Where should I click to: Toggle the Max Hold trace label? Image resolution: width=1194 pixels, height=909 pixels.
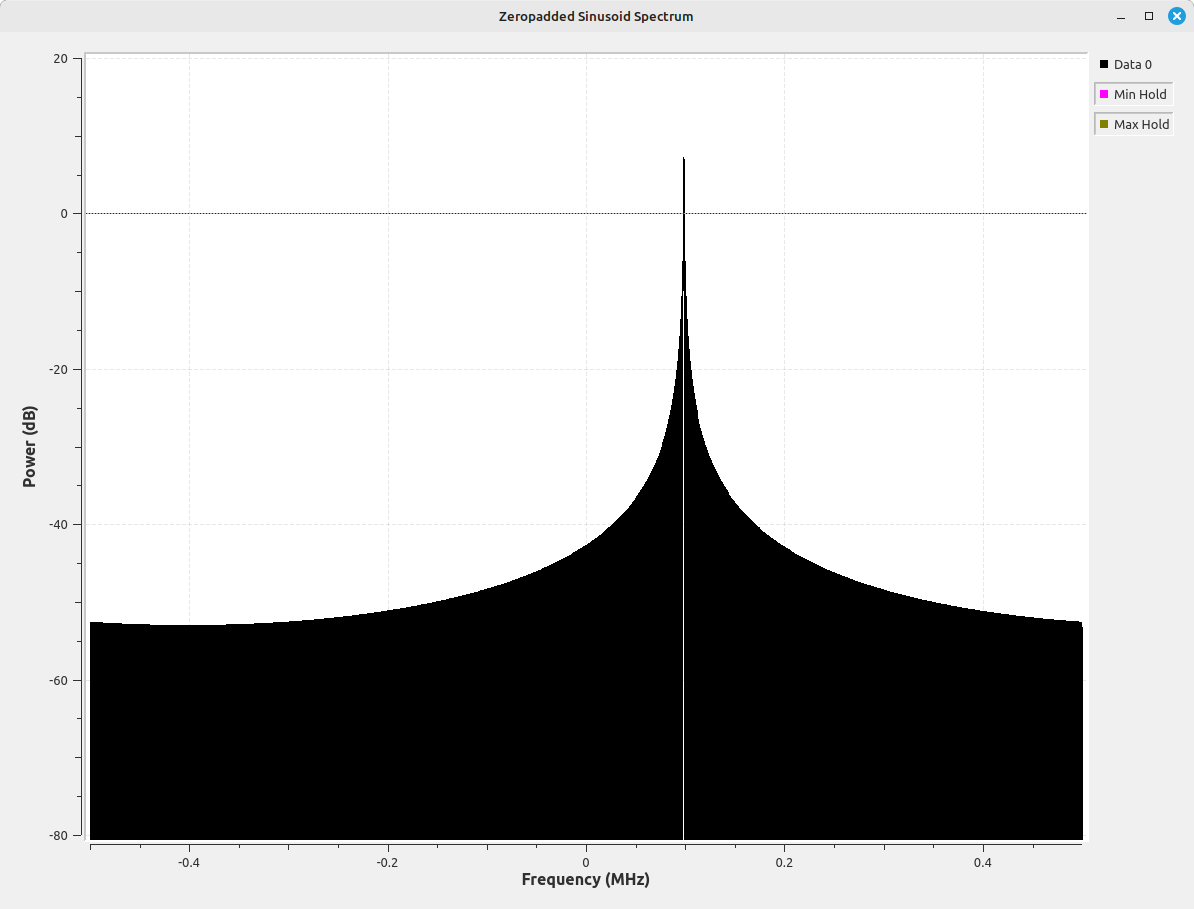pos(1141,124)
